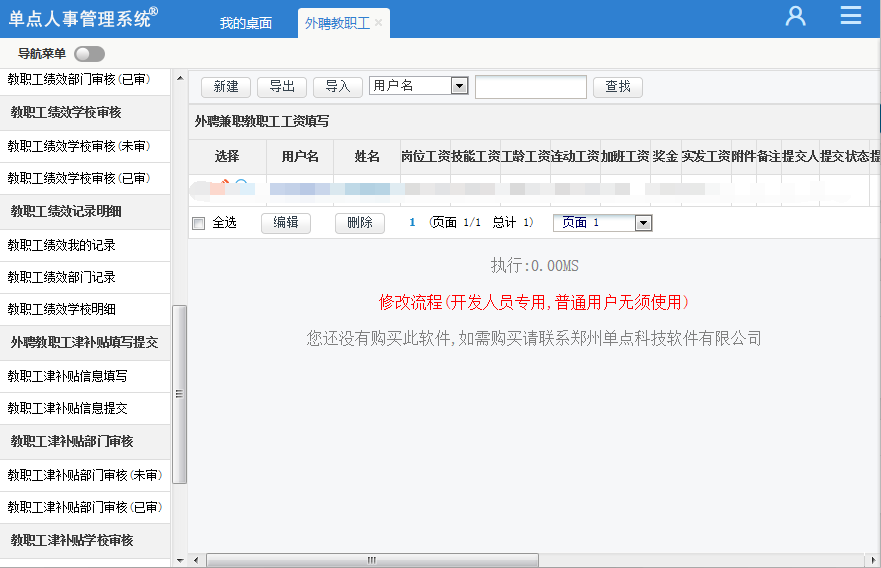The image size is (881, 568).
Task: Click the 用户名 column header
Action: pyautogui.click(x=300, y=157)
